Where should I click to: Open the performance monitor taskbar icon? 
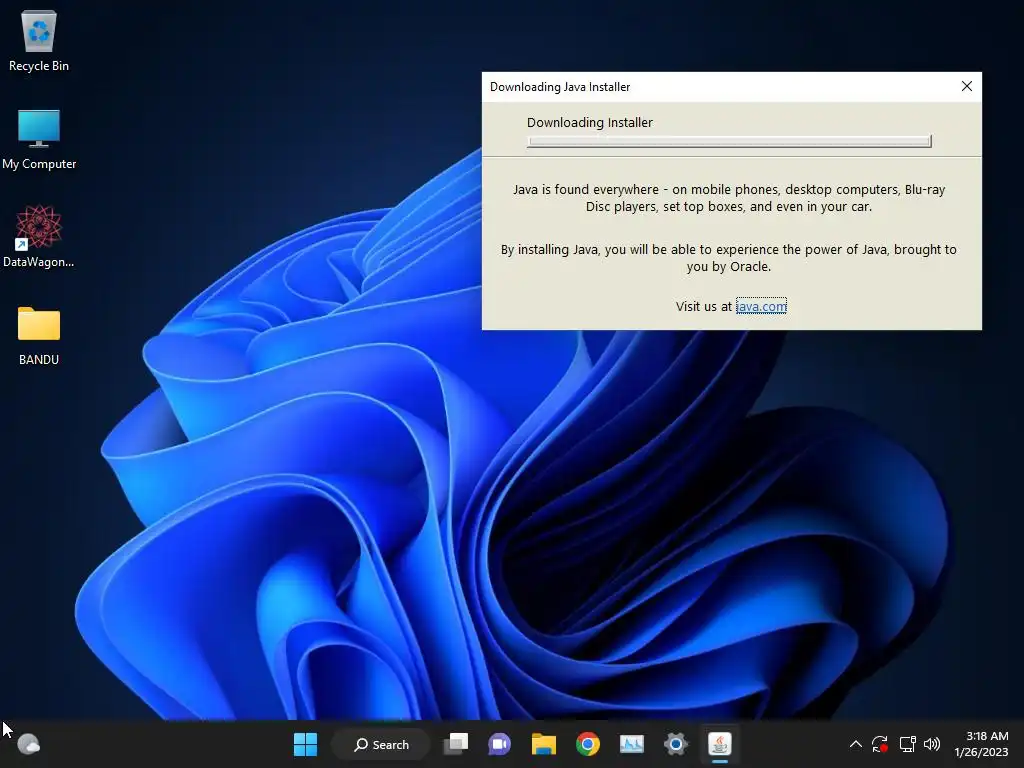click(632, 744)
